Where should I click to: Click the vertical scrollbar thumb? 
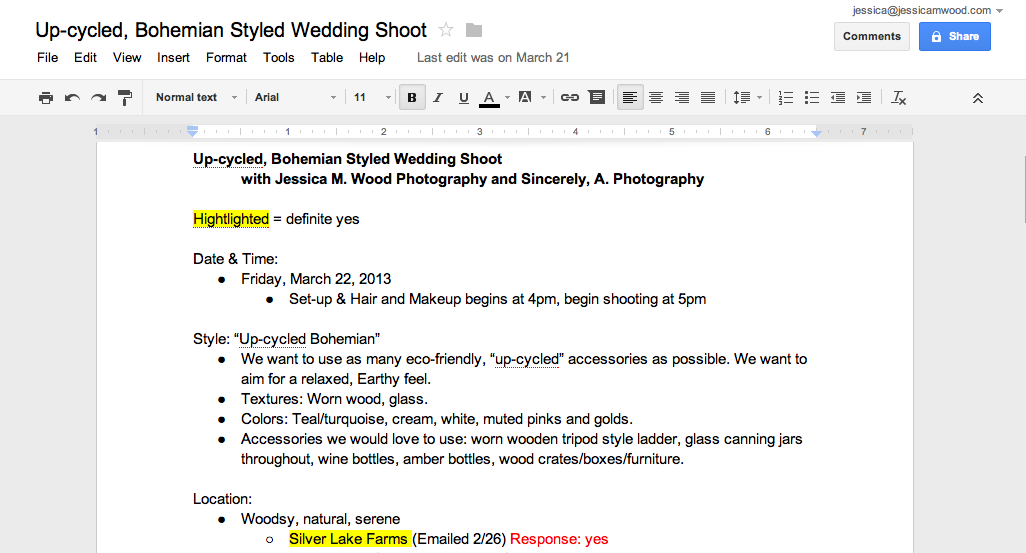(x=1023, y=190)
